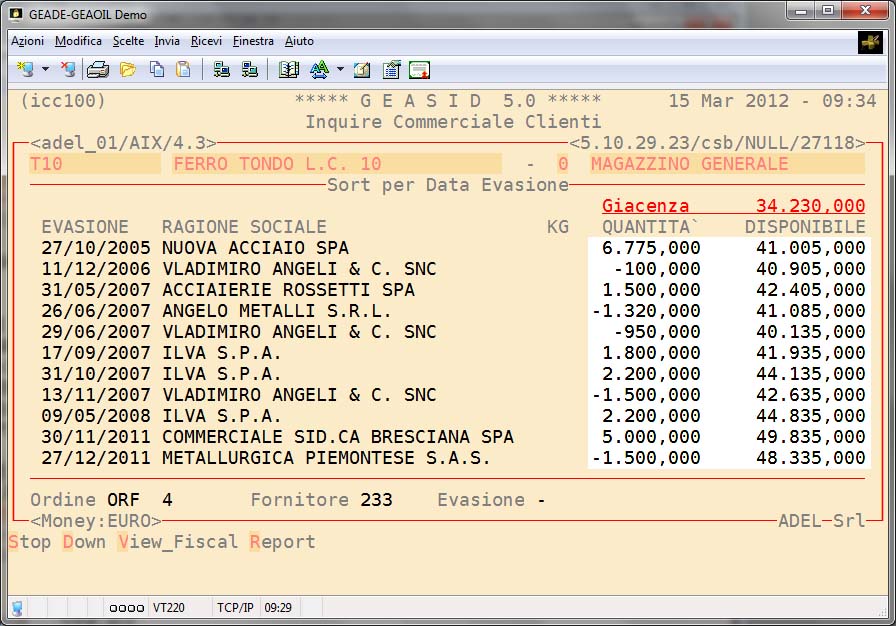The image size is (896, 626).
Task: Open the dropdown arrow beside new connection
Action: point(45,70)
